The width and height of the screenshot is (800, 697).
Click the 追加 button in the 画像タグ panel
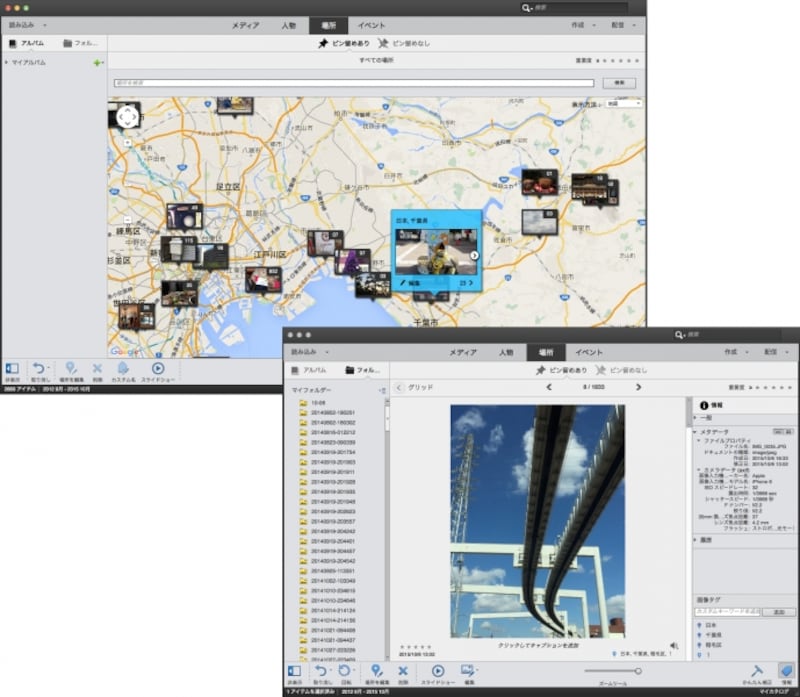(780, 611)
